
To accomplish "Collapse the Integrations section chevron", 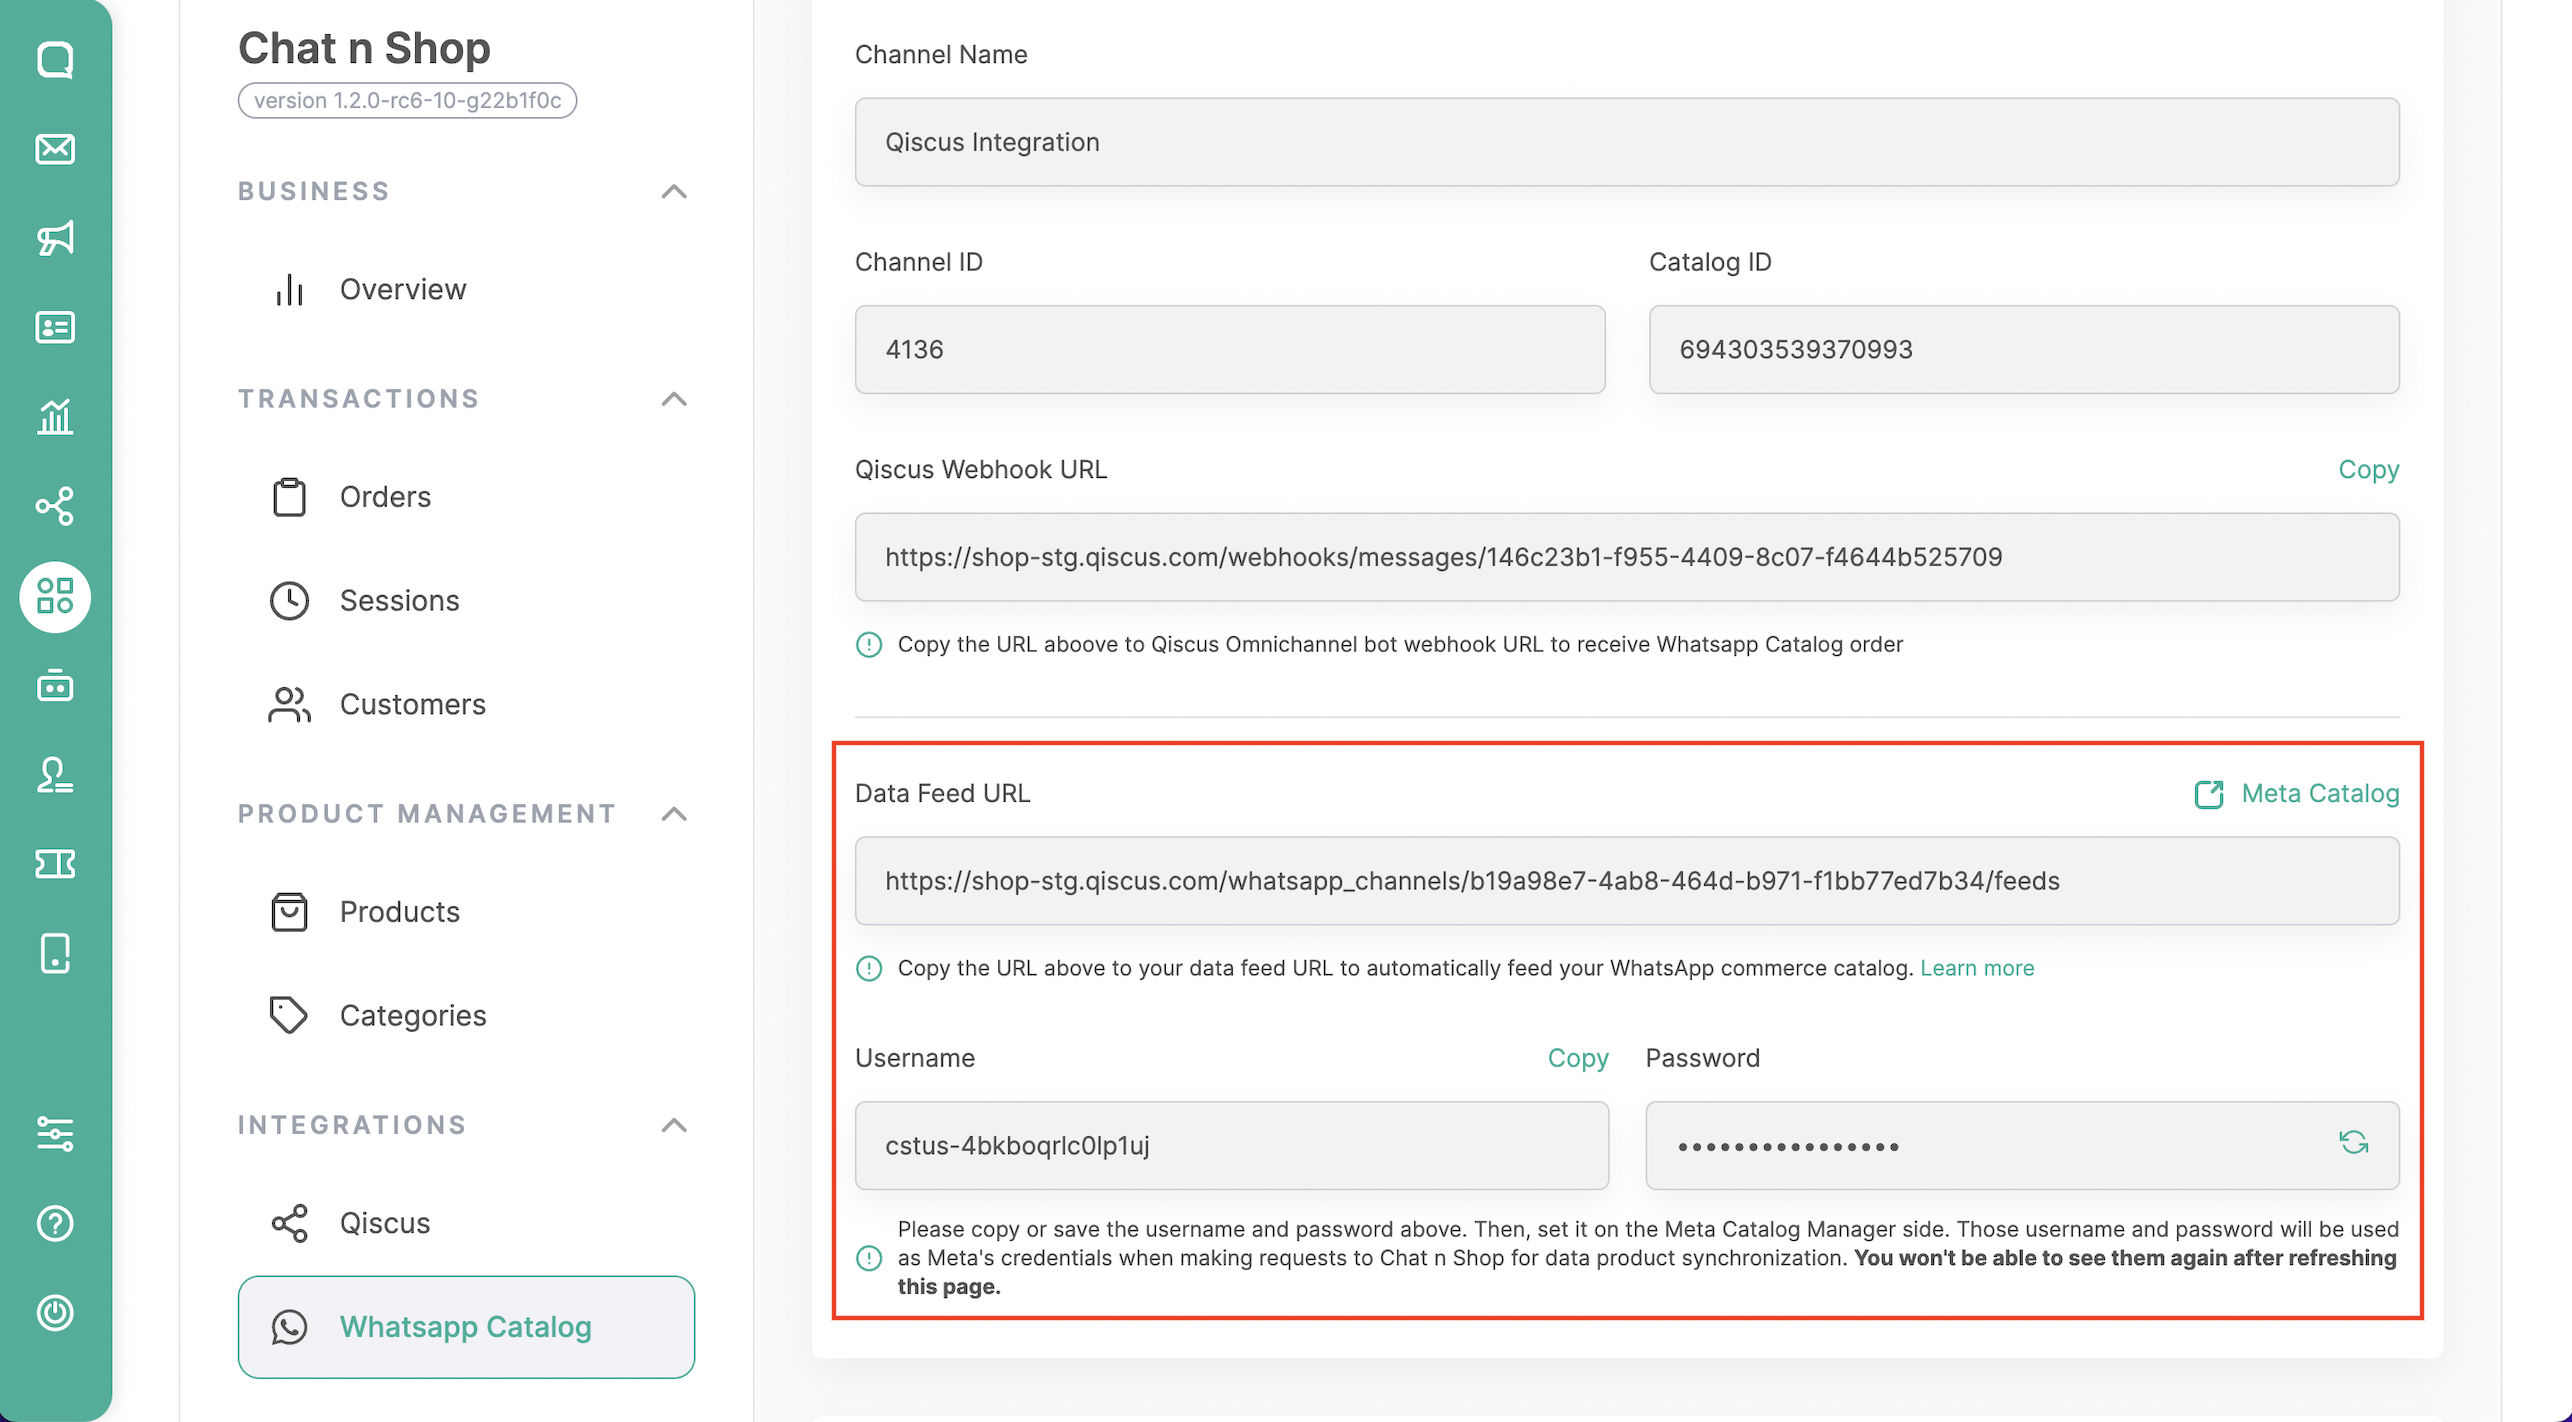I will (x=674, y=1125).
